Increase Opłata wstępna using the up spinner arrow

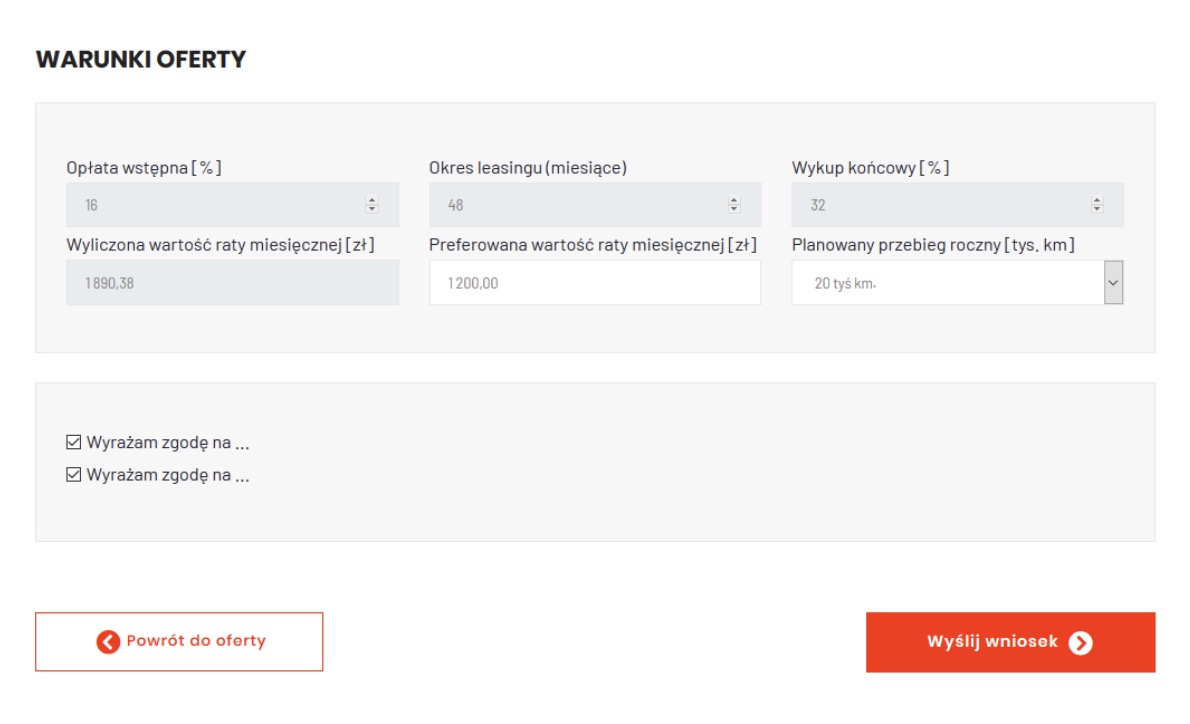pyautogui.click(x=372, y=201)
